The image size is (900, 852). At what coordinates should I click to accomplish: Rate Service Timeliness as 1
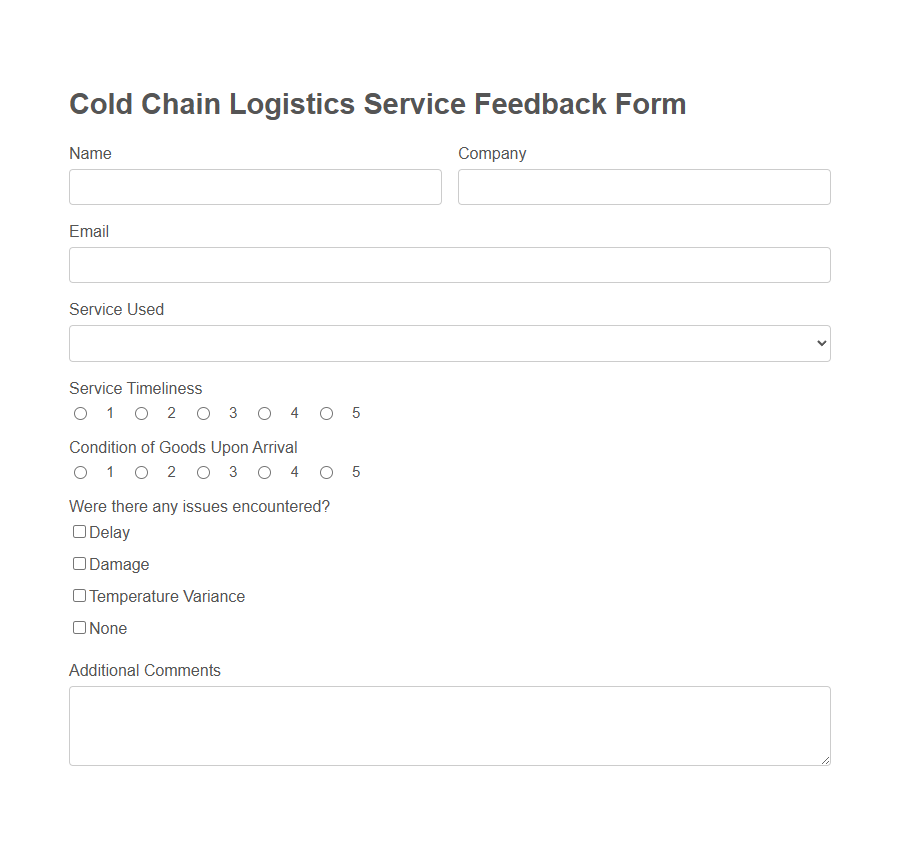[80, 413]
